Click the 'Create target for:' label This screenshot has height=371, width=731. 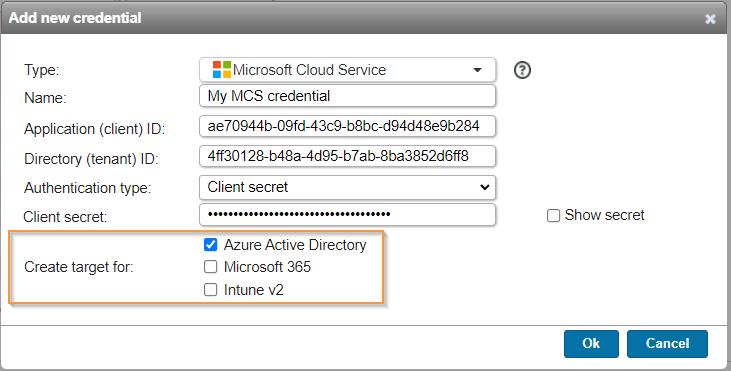tap(79, 267)
